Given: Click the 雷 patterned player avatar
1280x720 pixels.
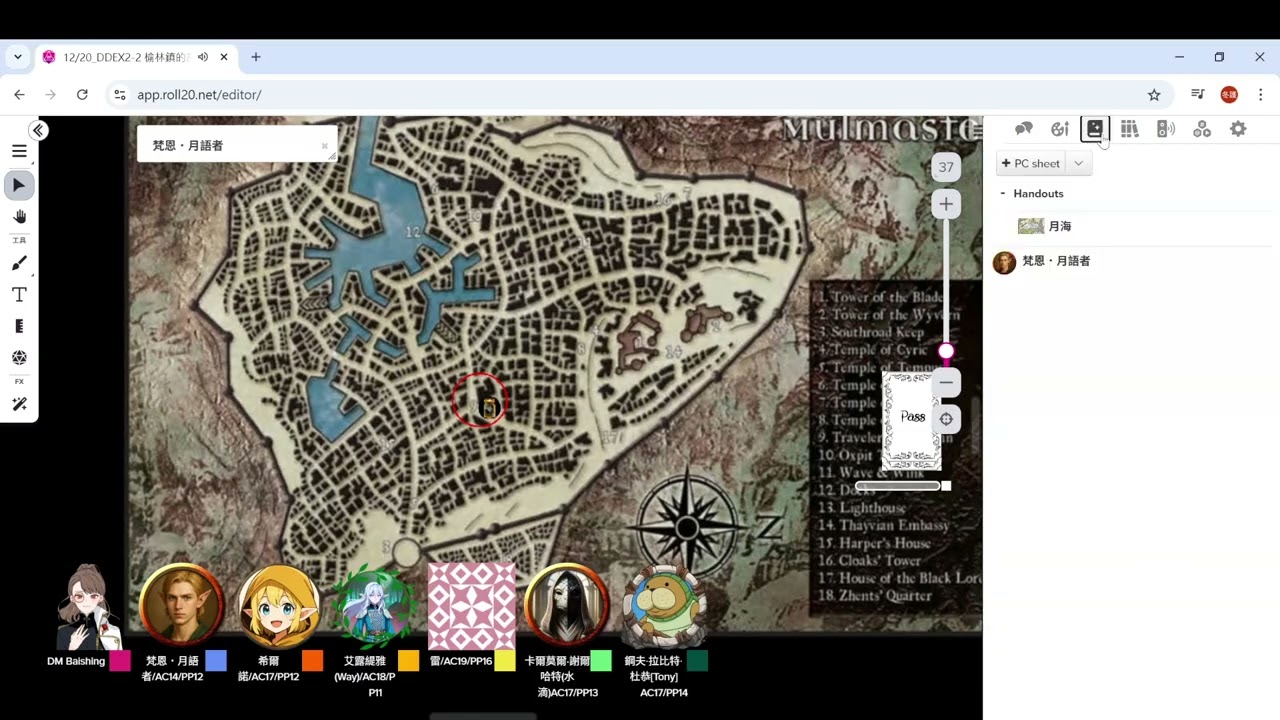Looking at the screenshot, I should (471, 605).
